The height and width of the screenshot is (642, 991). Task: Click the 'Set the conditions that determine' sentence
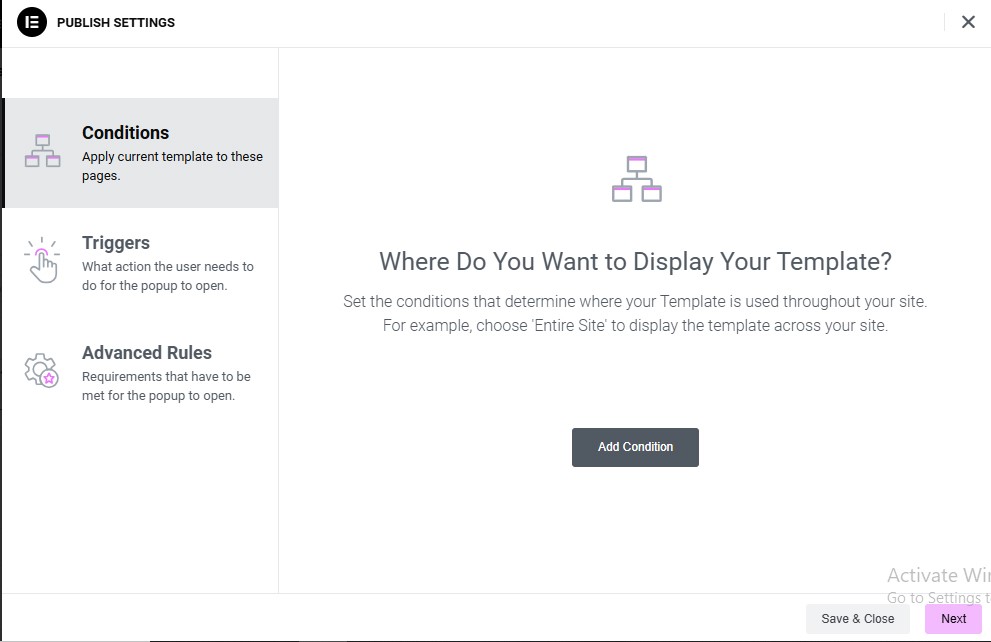click(x=635, y=301)
